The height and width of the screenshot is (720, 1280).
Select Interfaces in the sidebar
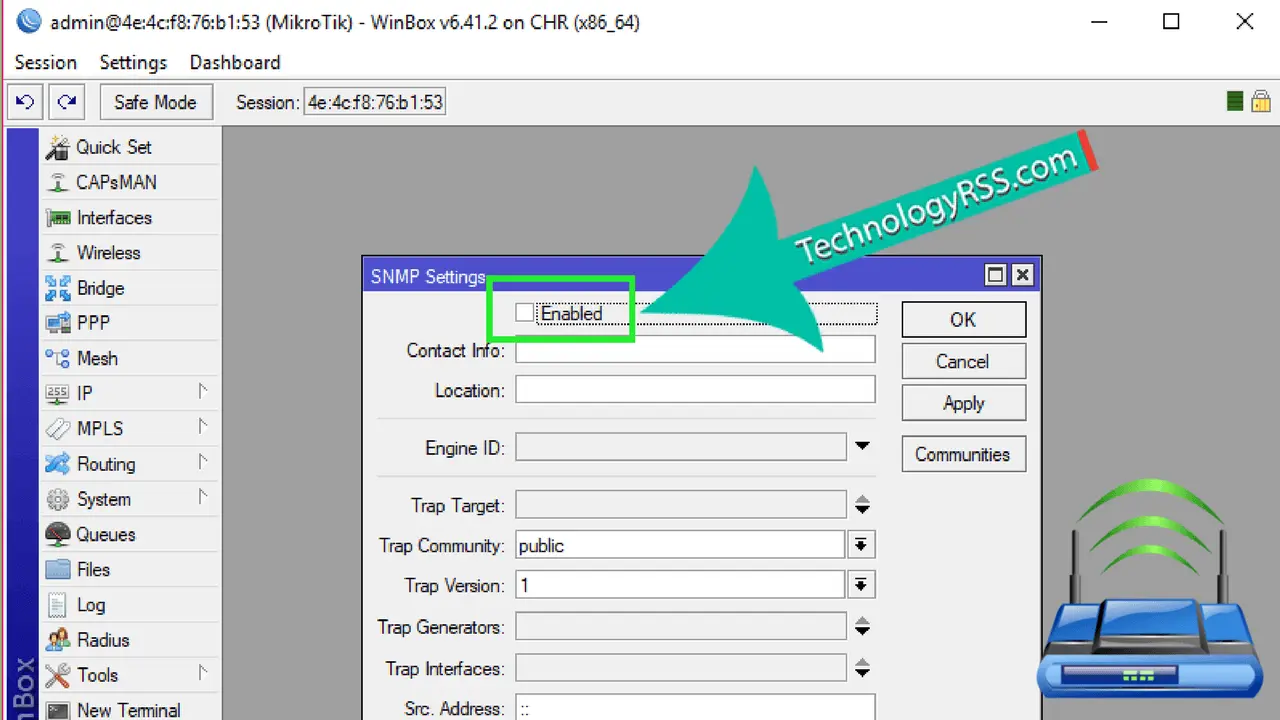(114, 218)
